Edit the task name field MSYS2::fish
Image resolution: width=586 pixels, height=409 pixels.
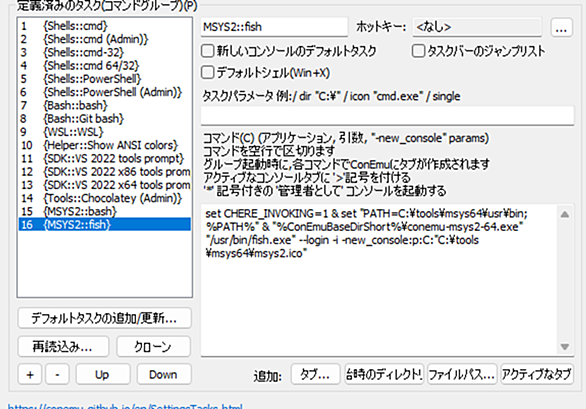click(x=274, y=27)
